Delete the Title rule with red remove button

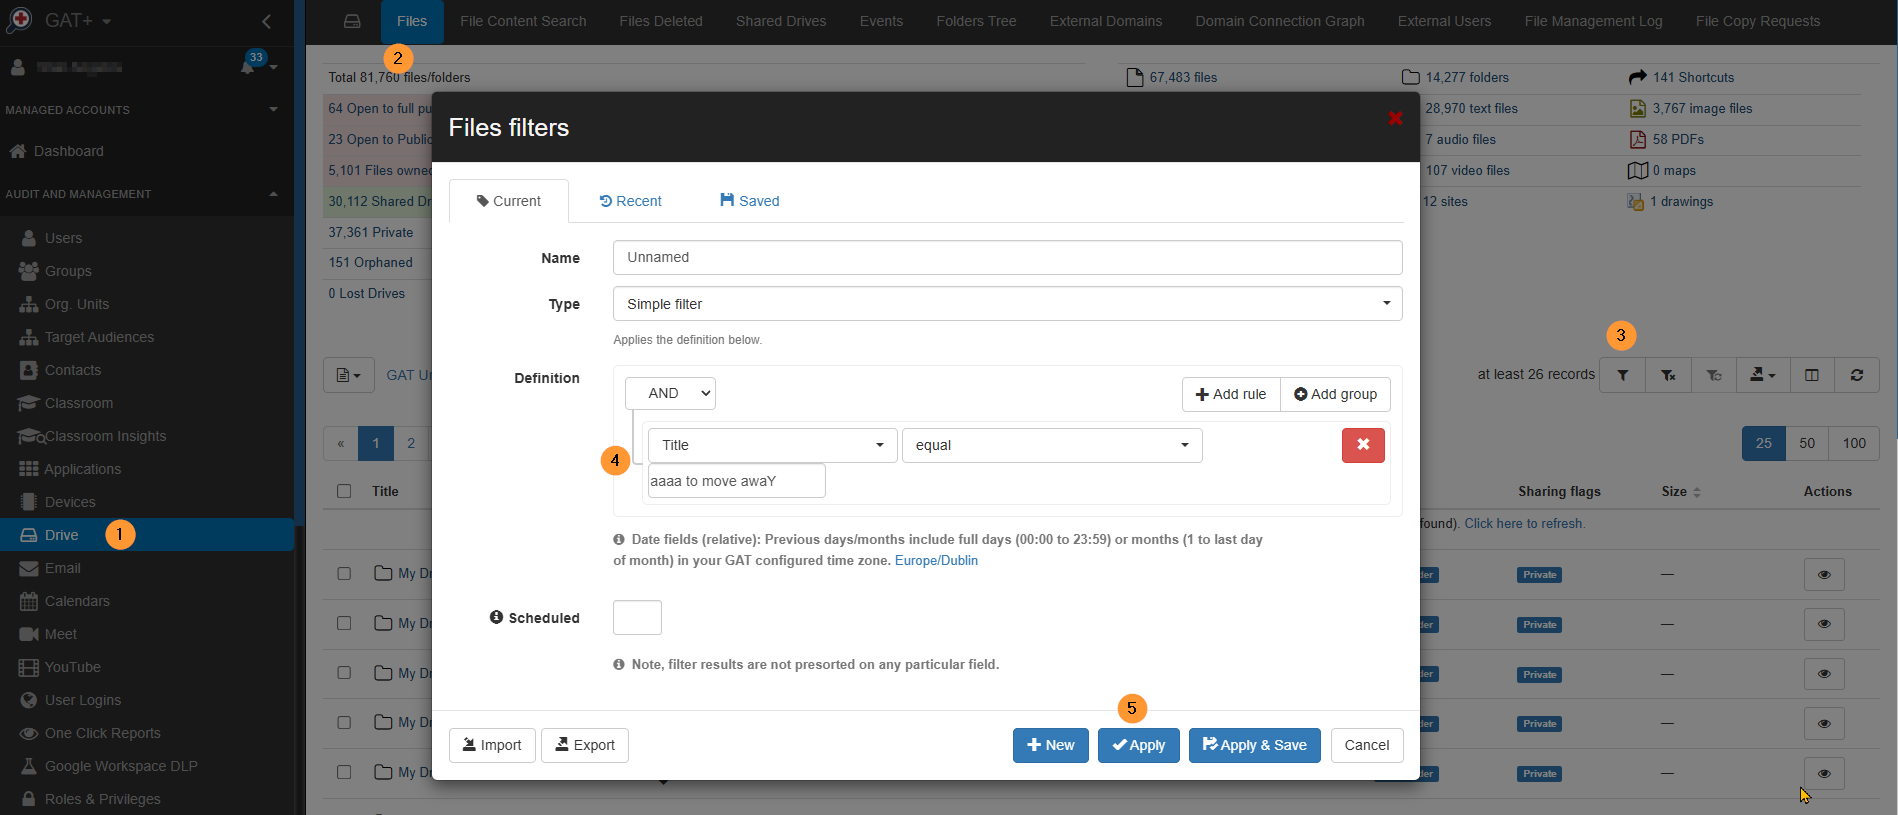click(1362, 445)
